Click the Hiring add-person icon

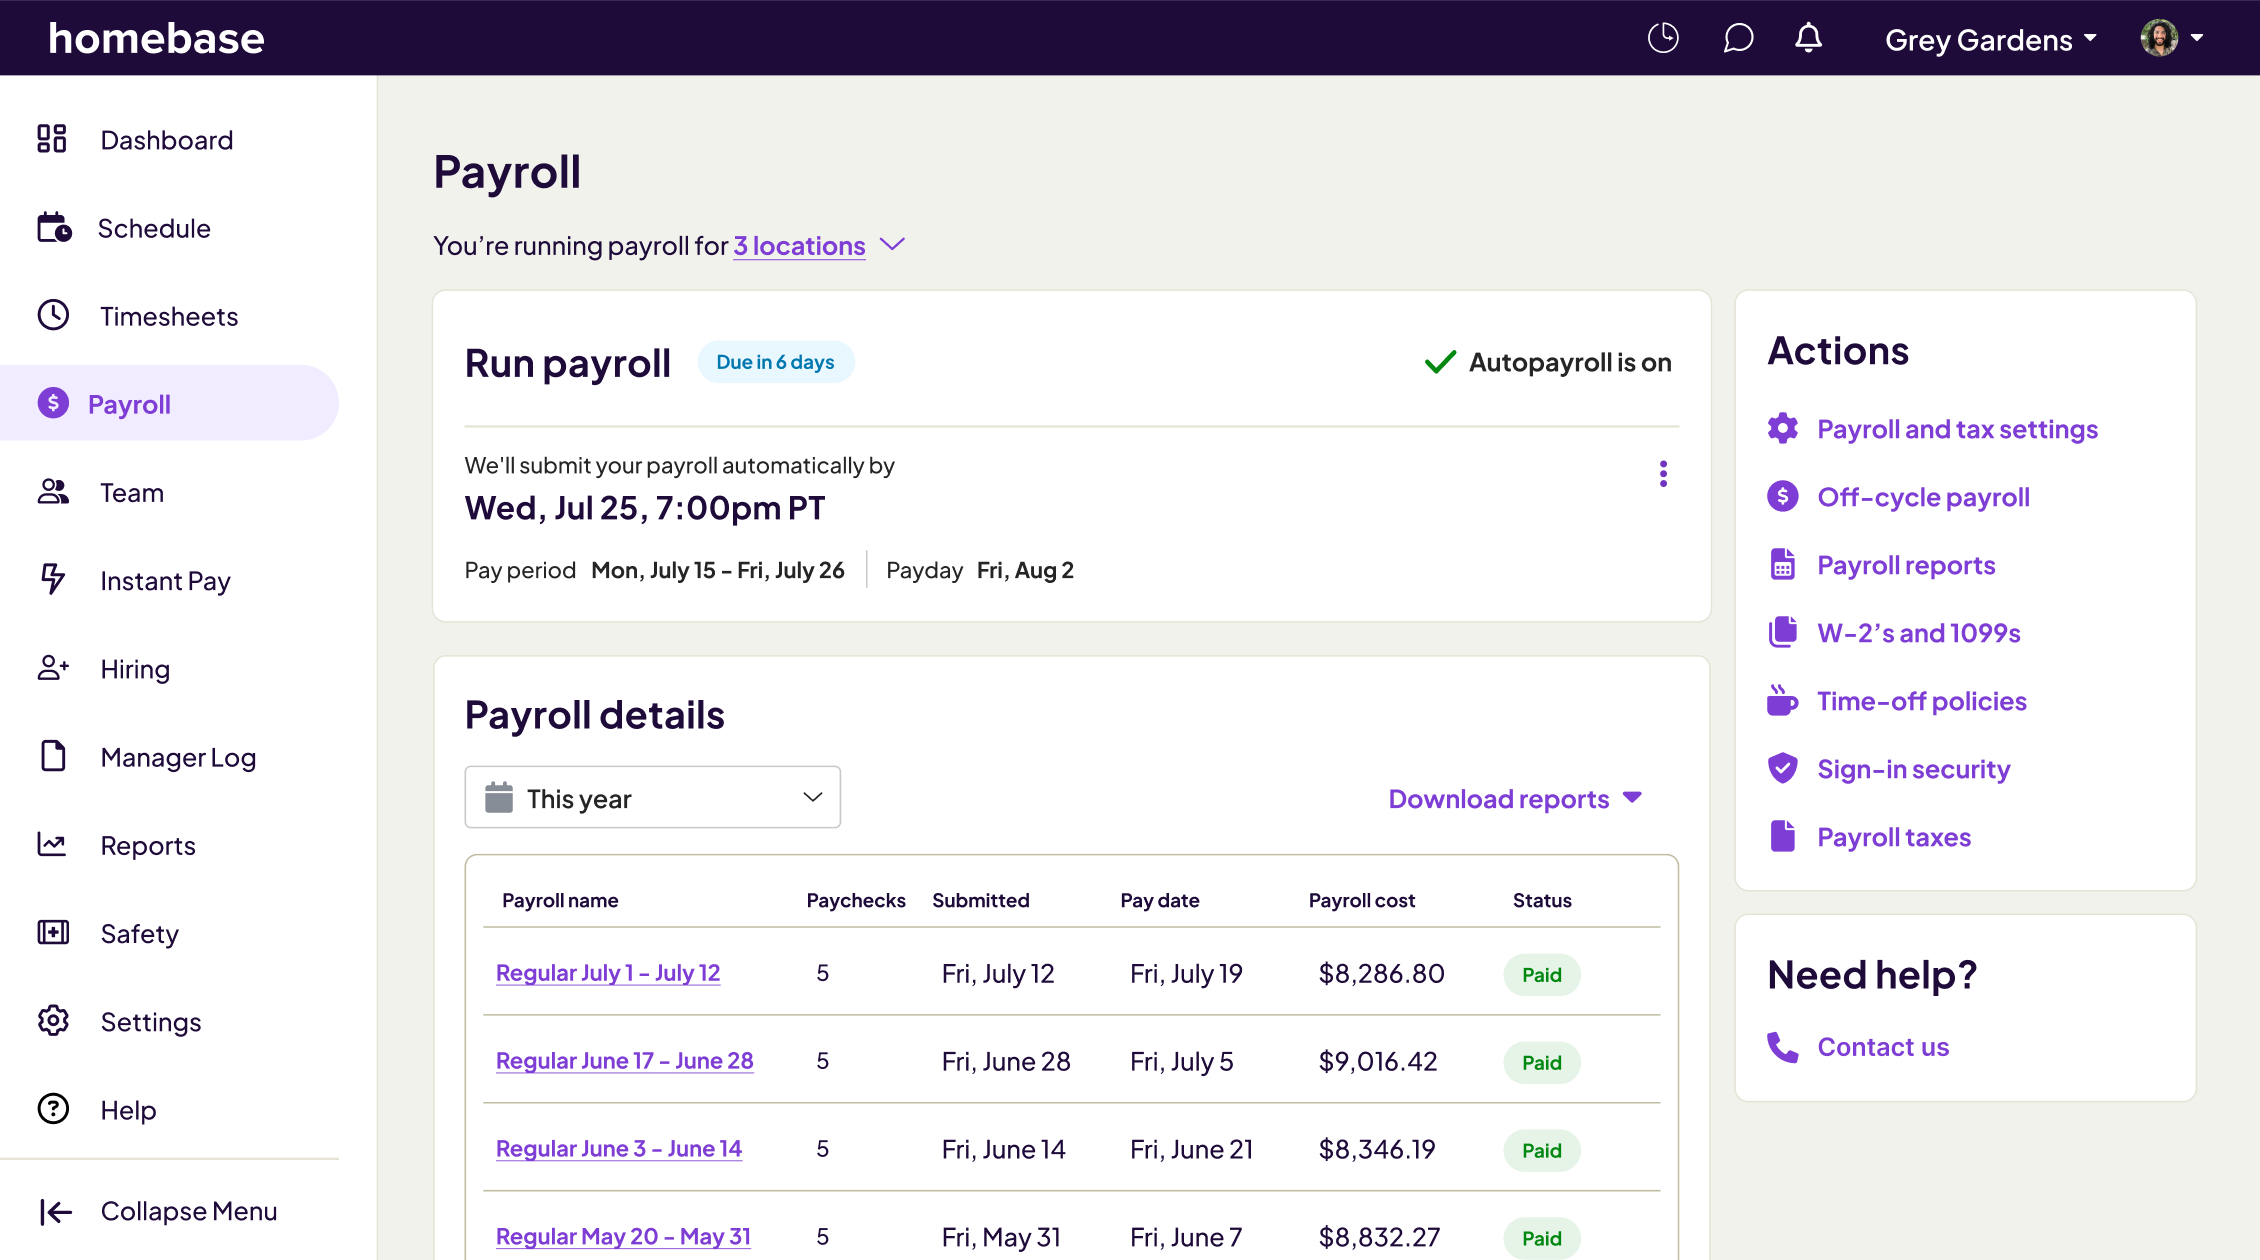point(53,668)
